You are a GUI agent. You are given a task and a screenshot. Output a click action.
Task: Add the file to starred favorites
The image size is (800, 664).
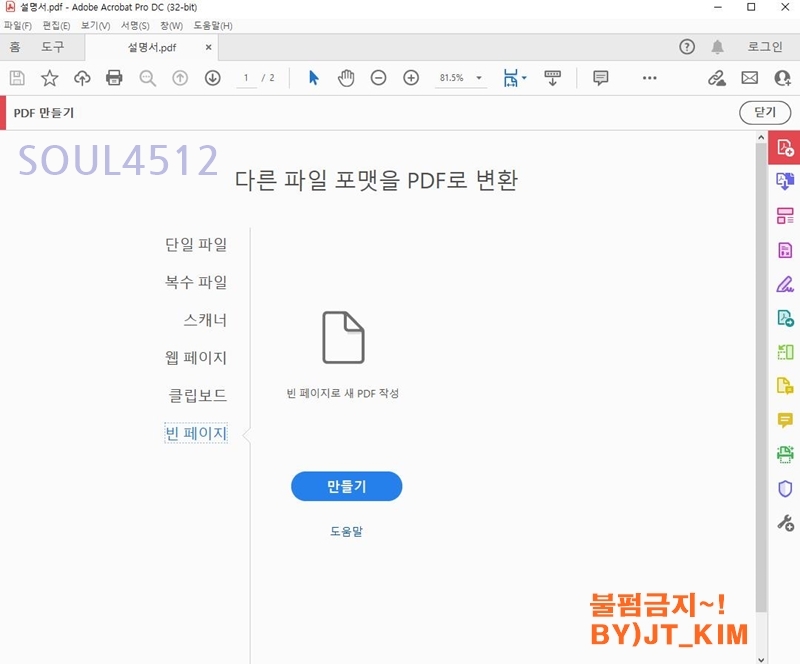tap(49, 78)
